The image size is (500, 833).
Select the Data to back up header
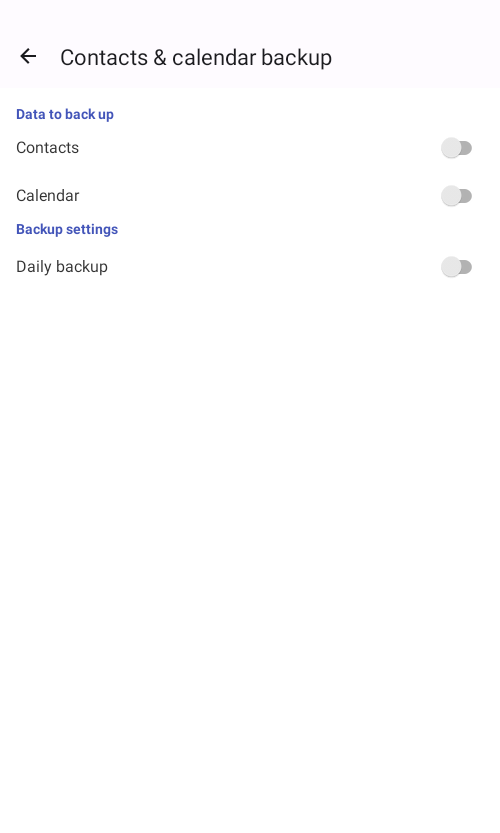click(65, 114)
